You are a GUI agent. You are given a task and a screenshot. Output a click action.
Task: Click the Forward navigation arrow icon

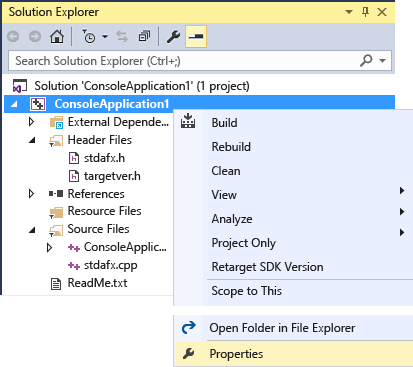pyautogui.click(x=35, y=36)
